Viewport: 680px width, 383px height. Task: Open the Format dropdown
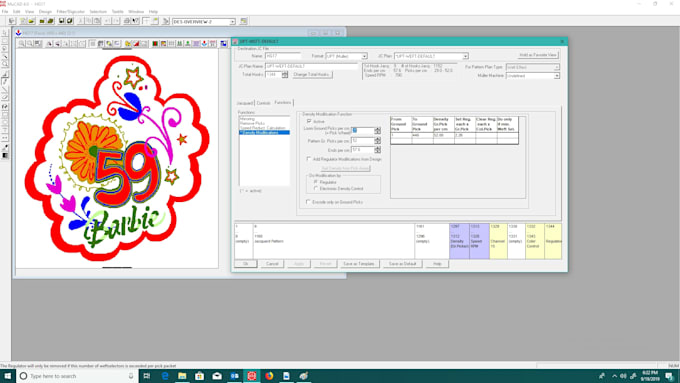pyautogui.click(x=364, y=56)
